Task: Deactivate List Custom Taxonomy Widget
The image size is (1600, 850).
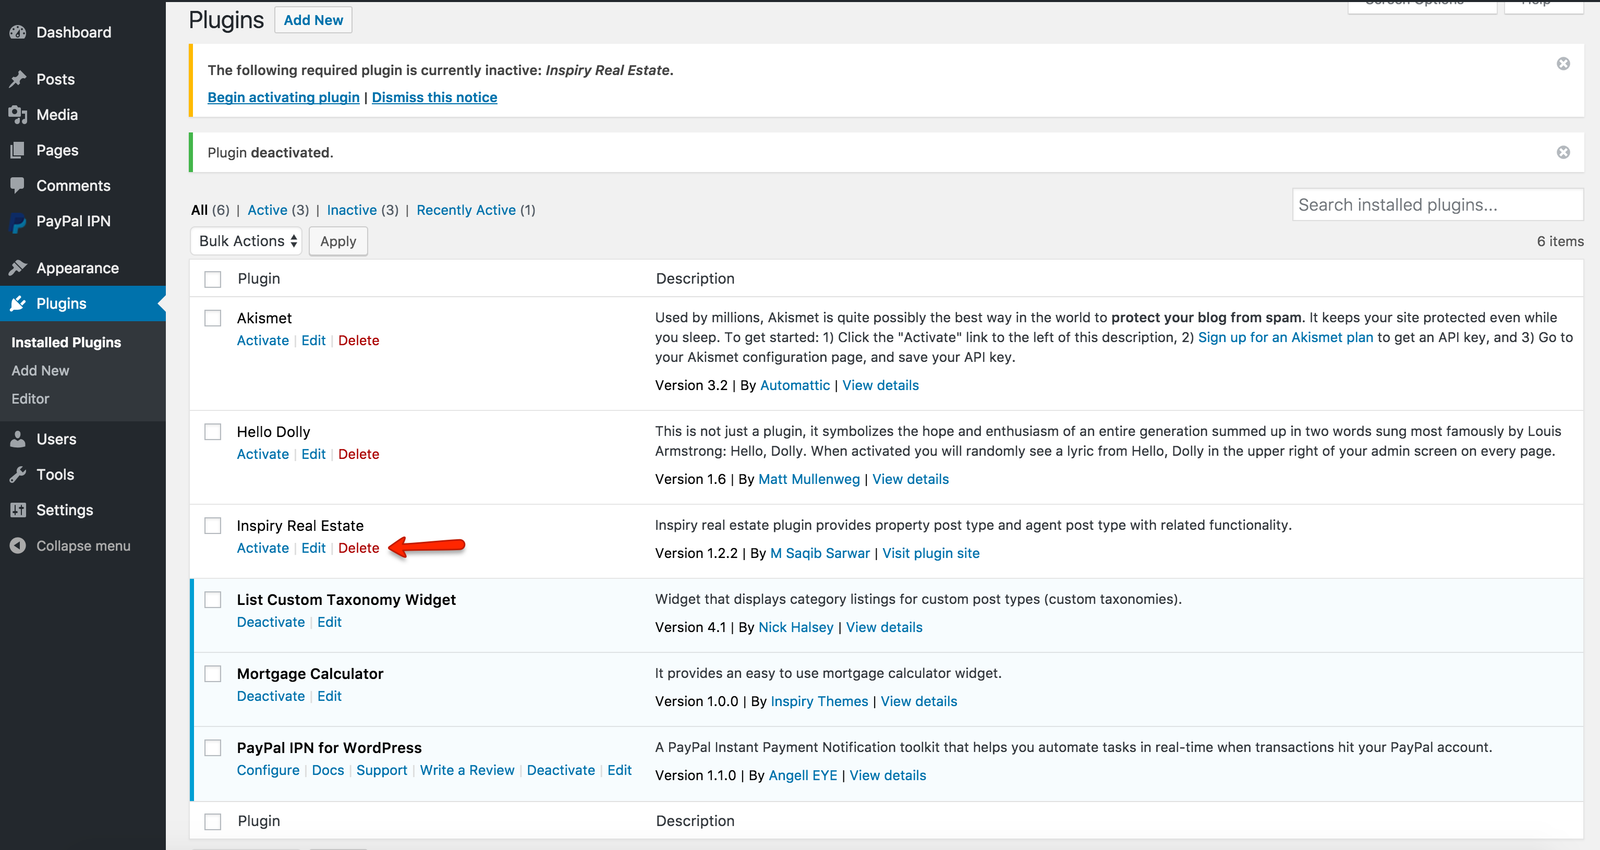Action: point(271,622)
